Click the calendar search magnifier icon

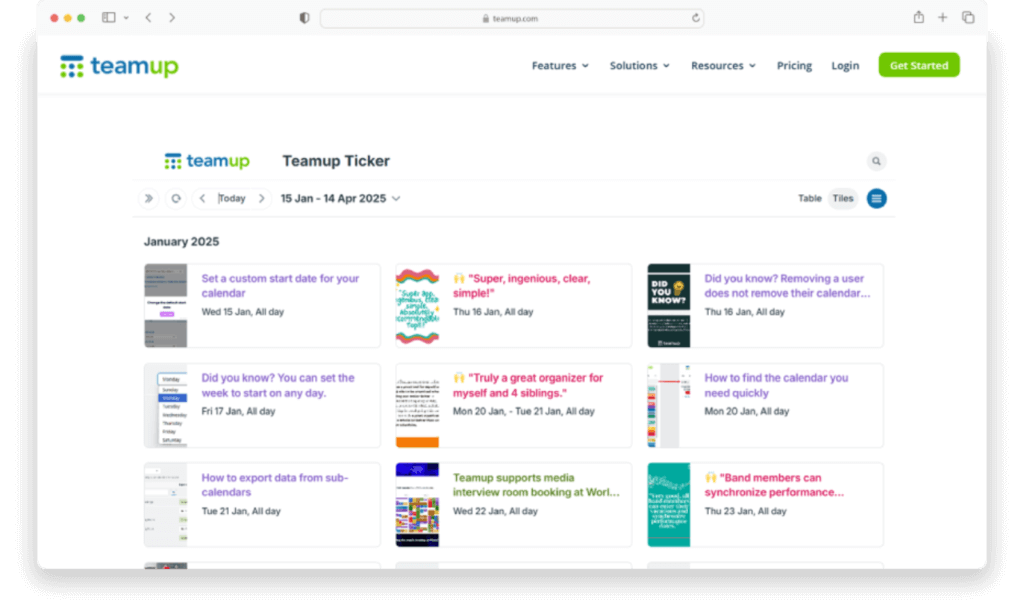coord(876,161)
